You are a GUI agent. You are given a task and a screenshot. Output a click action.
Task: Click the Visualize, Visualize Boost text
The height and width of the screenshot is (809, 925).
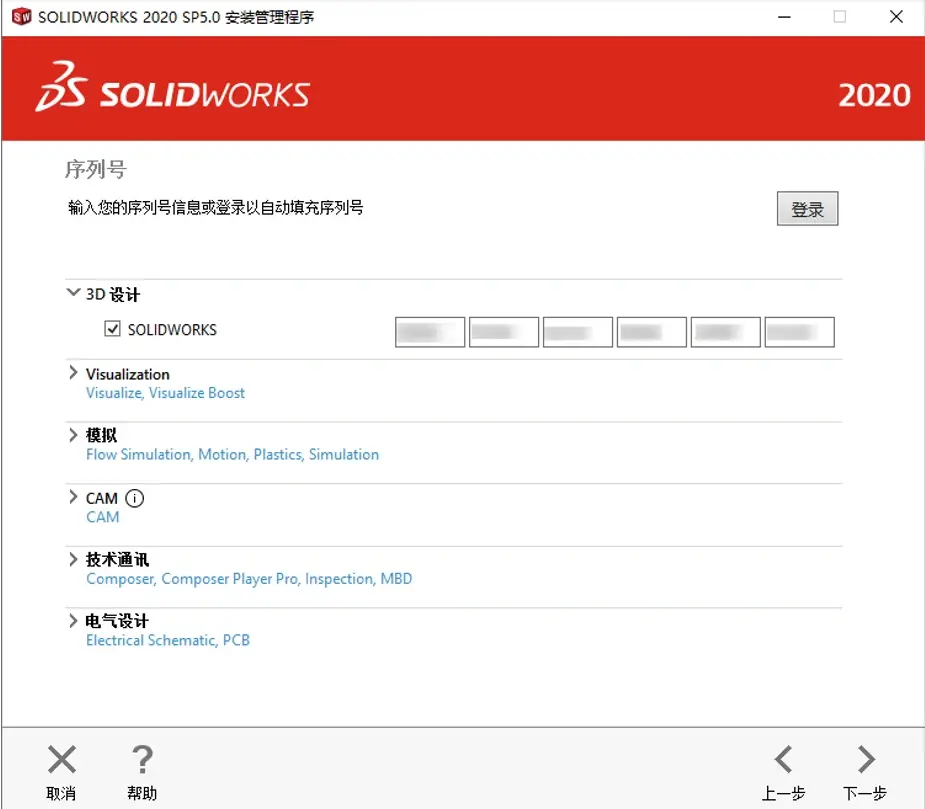[x=165, y=393]
